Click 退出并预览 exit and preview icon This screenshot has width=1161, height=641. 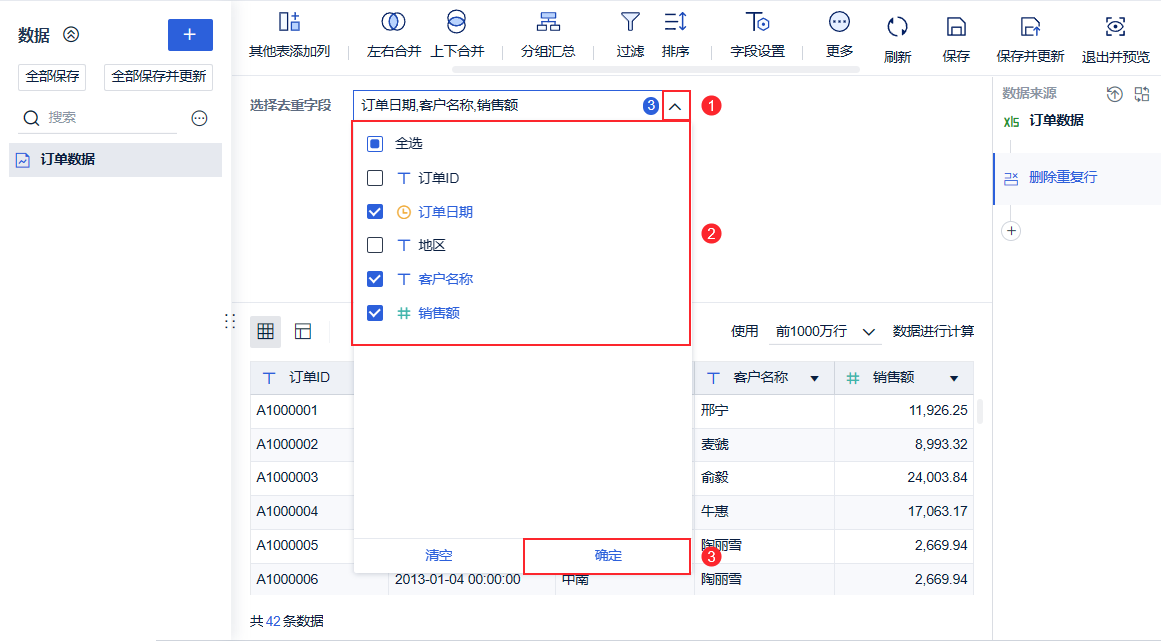tap(1115, 27)
